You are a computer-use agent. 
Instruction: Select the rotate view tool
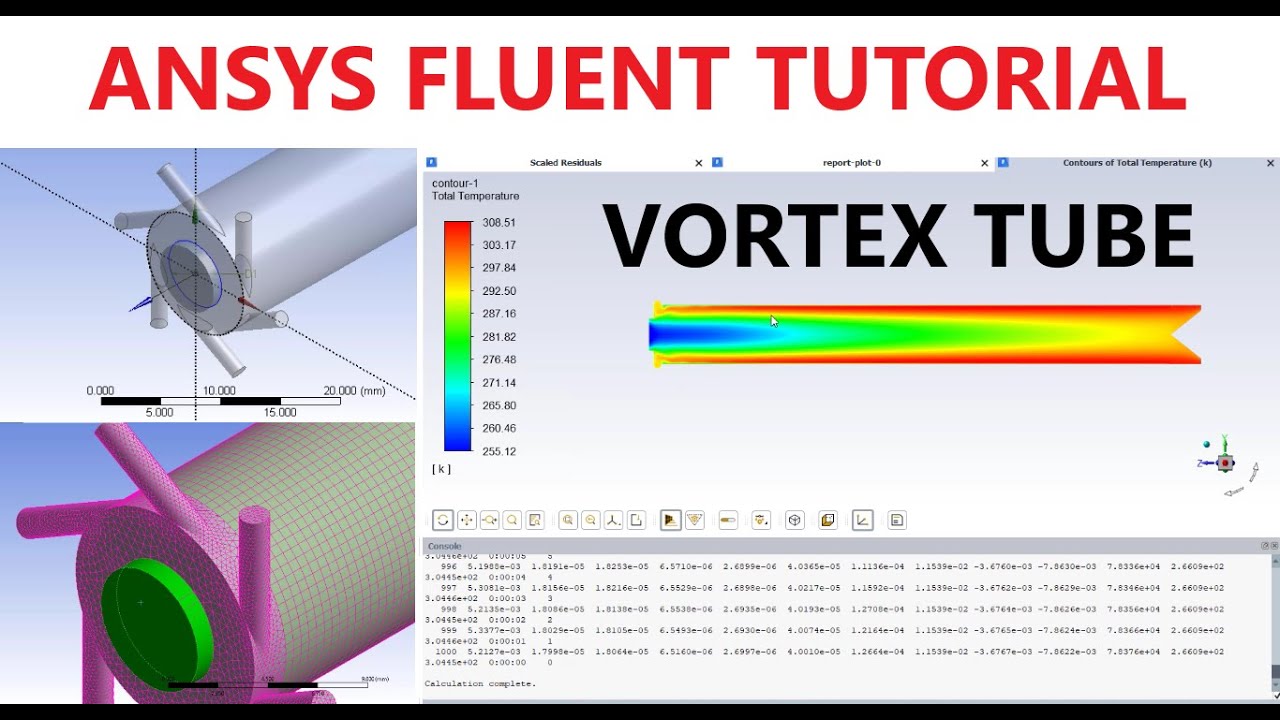(x=443, y=520)
